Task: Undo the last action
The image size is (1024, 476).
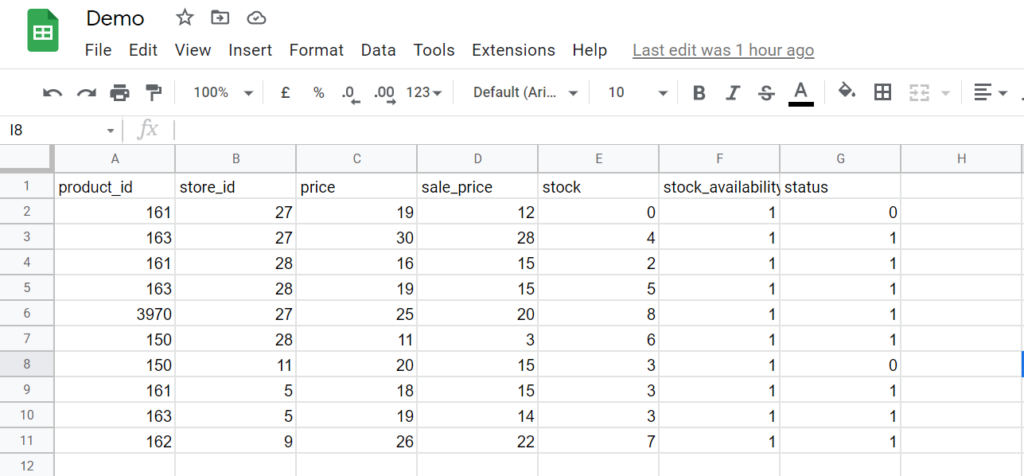Action: point(52,93)
